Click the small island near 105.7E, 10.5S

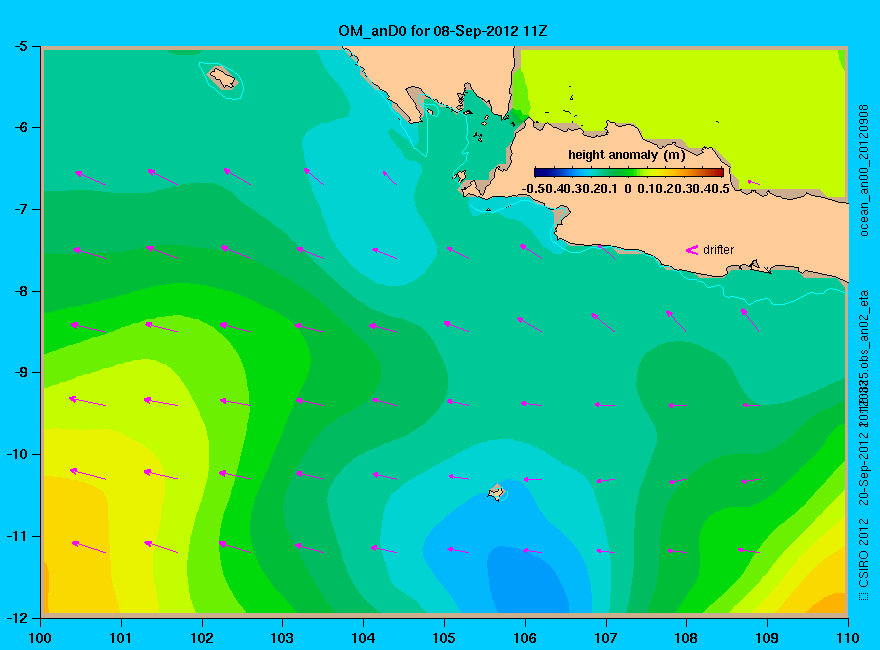(496, 492)
